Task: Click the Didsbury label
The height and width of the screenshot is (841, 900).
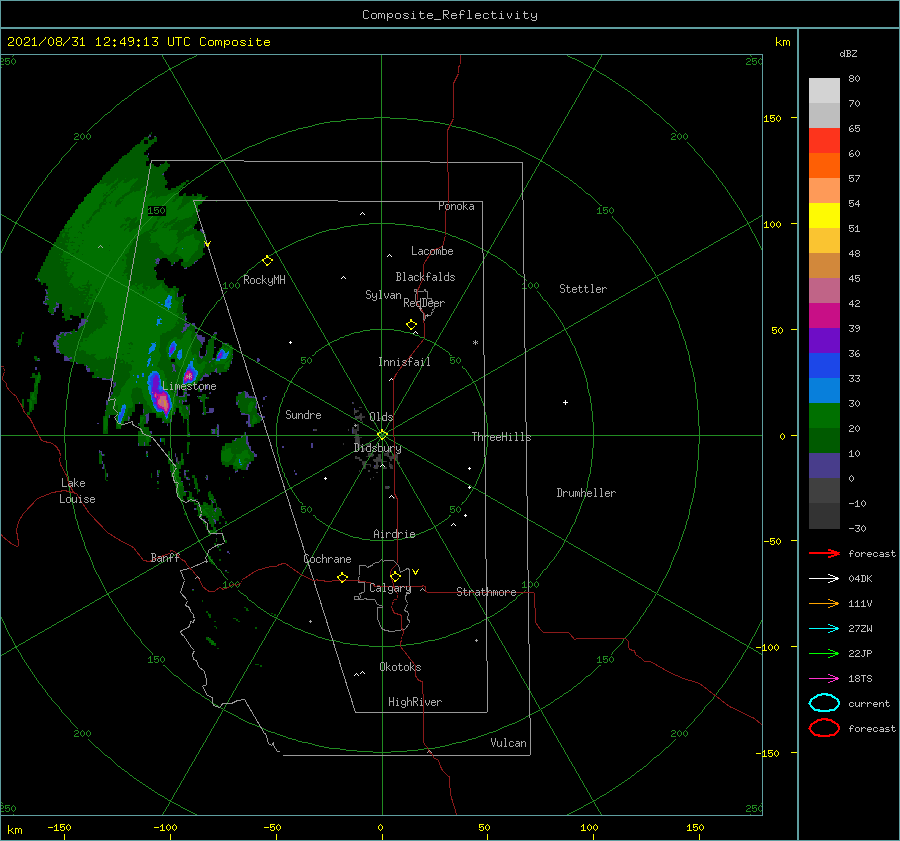Action: pyautogui.click(x=378, y=448)
